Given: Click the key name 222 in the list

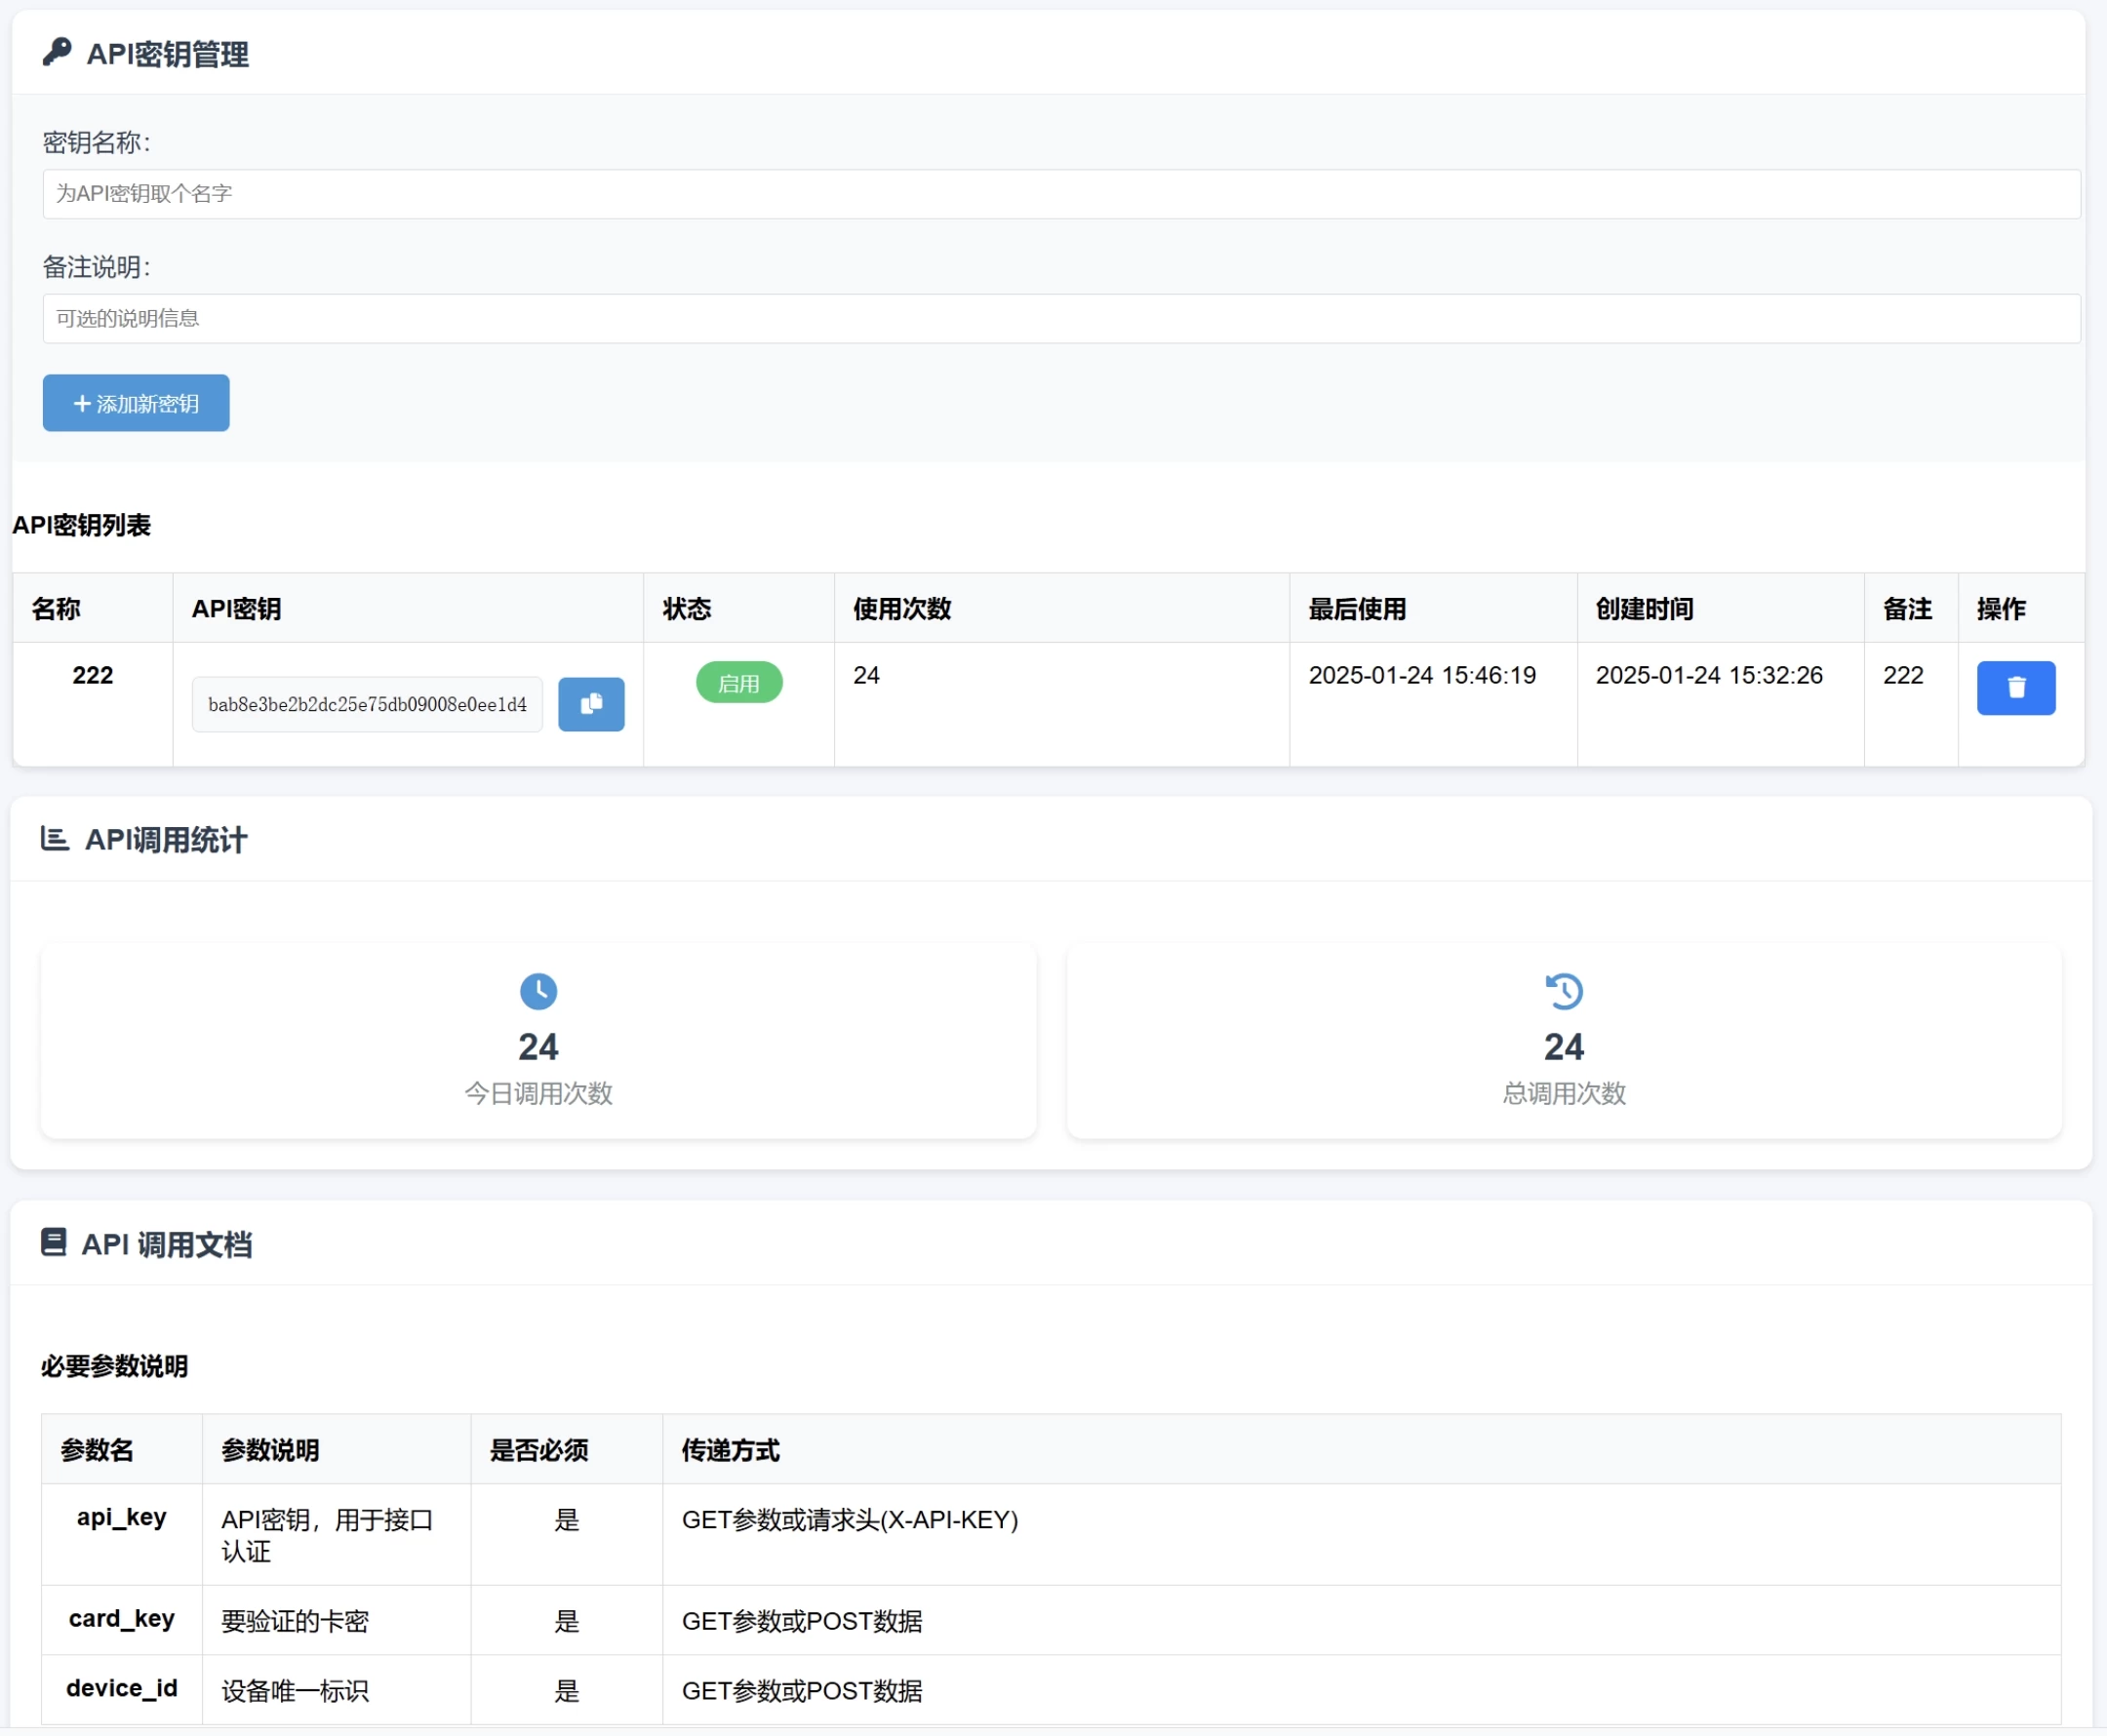Looking at the screenshot, I should [x=92, y=675].
